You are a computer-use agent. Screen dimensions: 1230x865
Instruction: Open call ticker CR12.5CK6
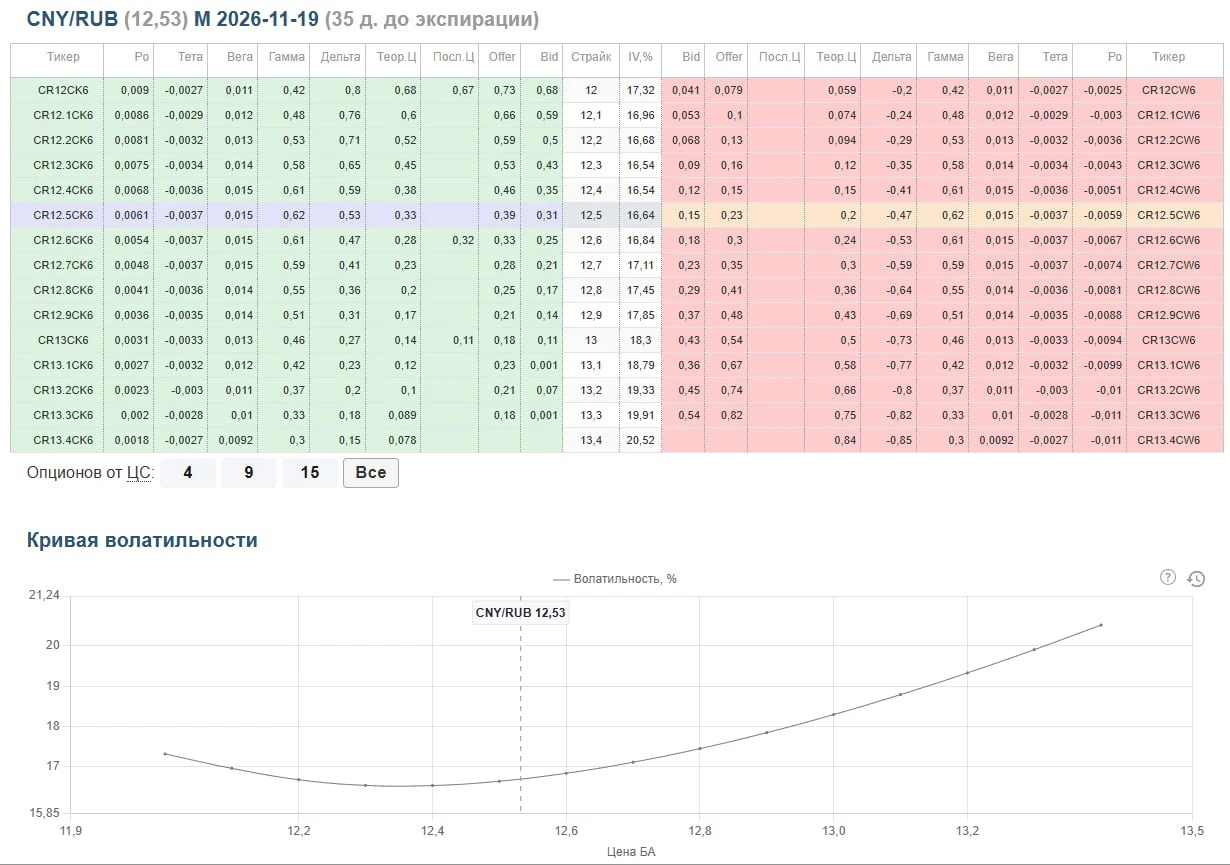pyautogui.click(x=63, y=215)
